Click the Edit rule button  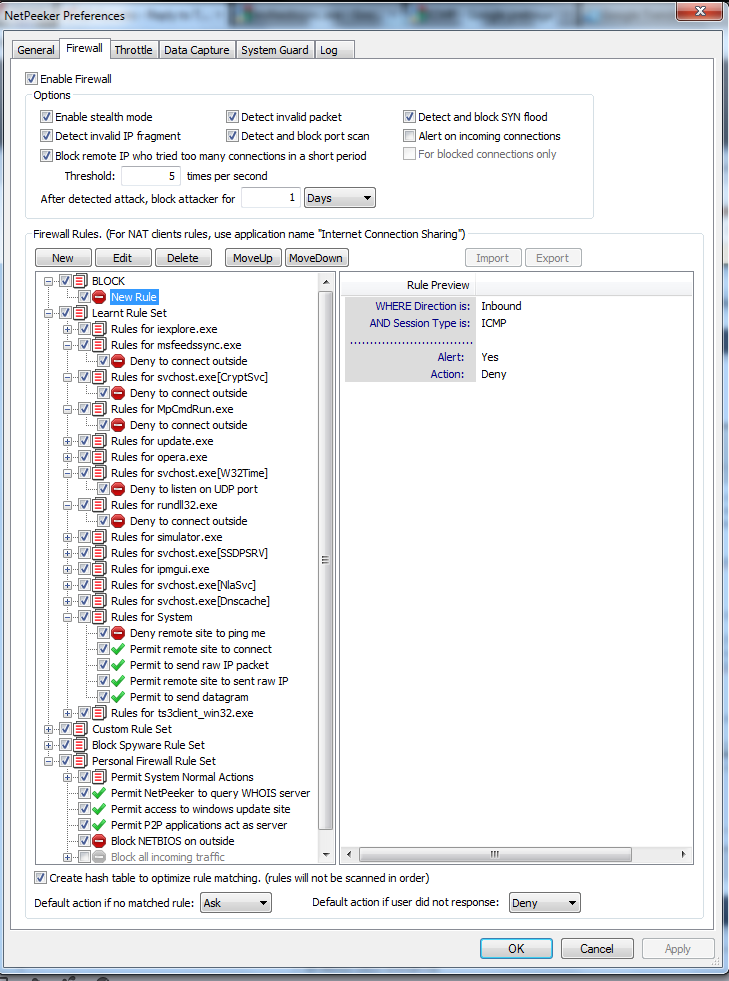click(123, 258)
